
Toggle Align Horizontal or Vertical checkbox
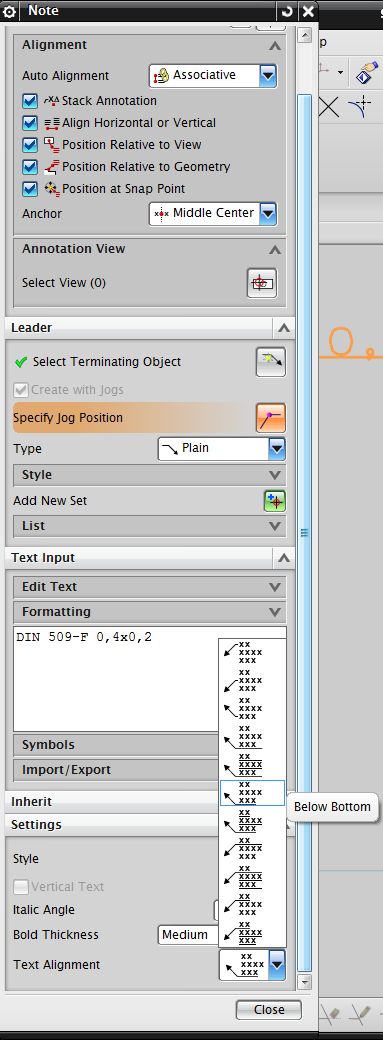tap(30, 123)
